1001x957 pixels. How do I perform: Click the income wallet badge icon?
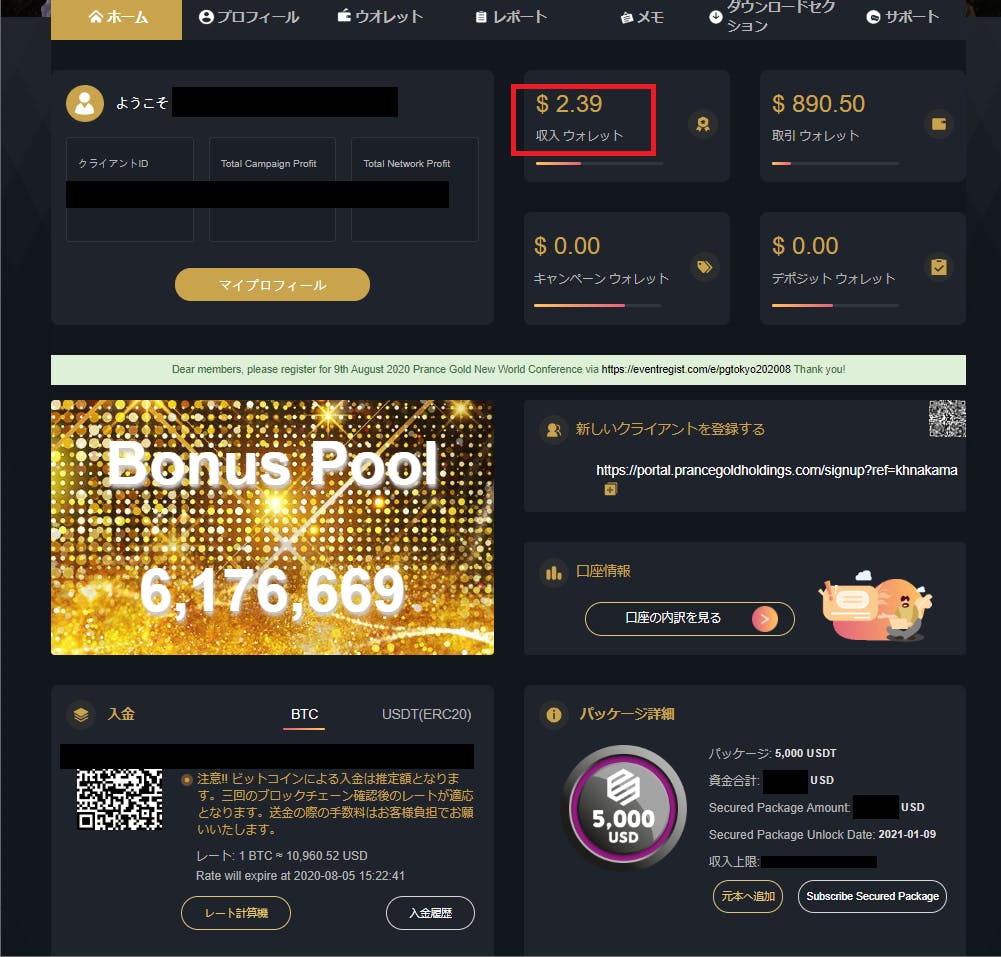(703, 124)
